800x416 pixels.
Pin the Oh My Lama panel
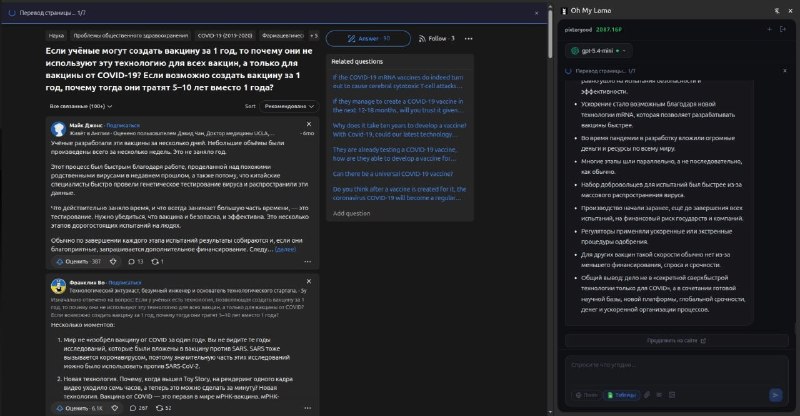coord(774,9)
